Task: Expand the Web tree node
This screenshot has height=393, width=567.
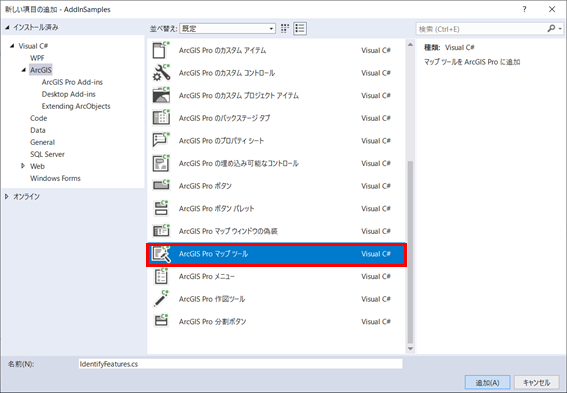Action: tap(23, 166)
